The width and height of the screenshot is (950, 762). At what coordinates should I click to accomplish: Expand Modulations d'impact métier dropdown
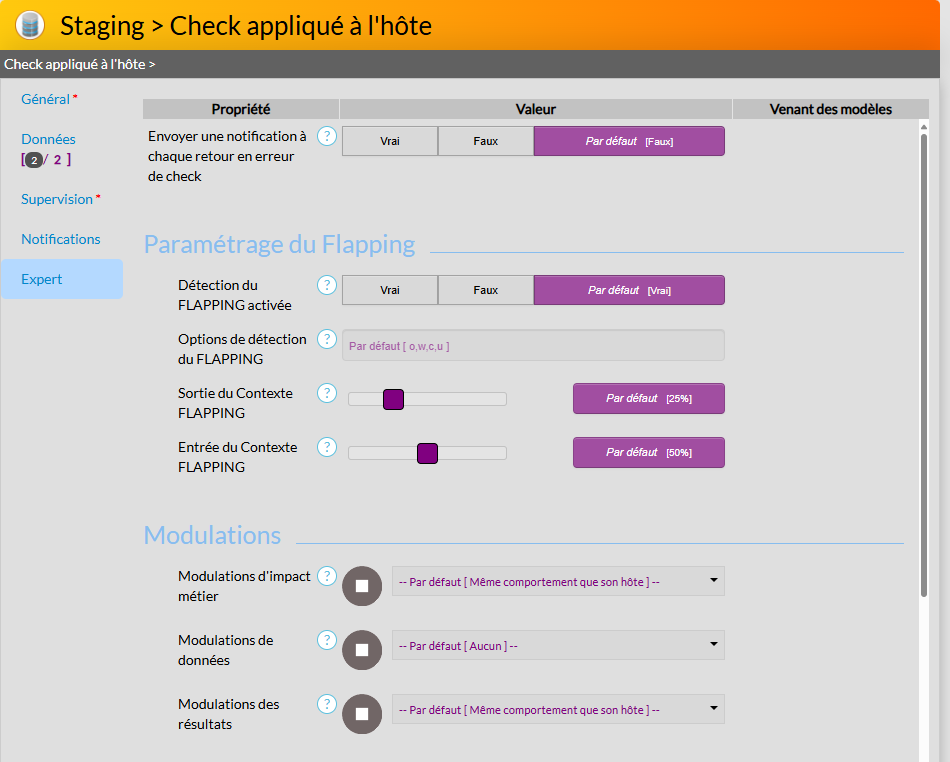pos(558,581)
